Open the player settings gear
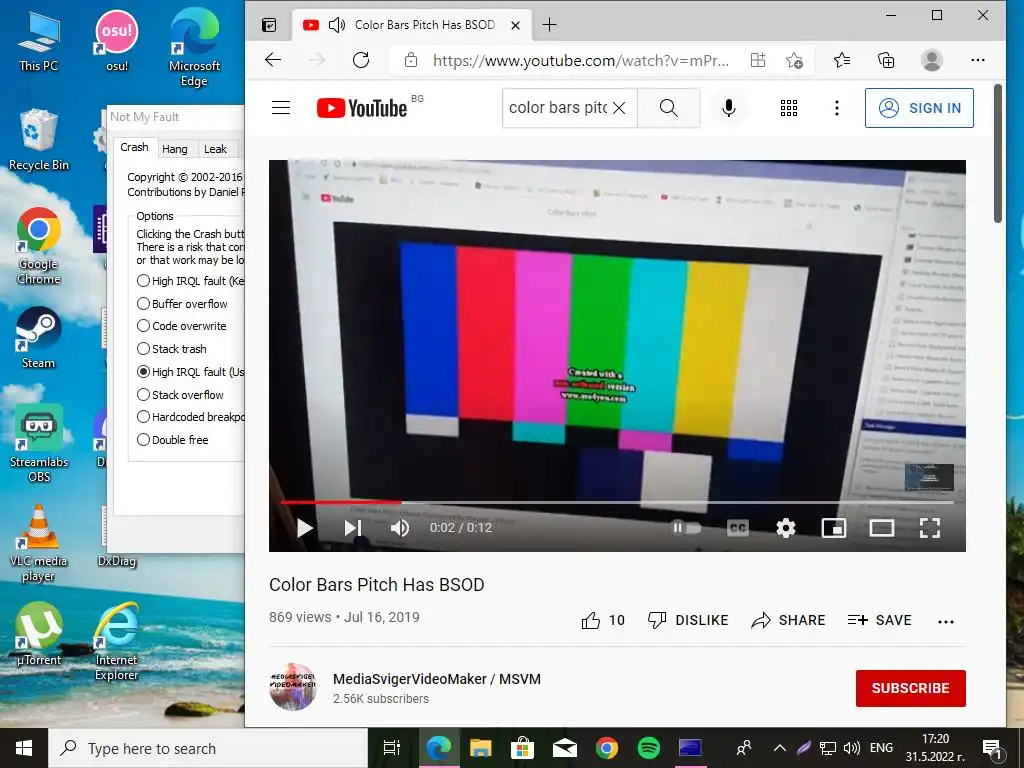The image size is (1024, 768). pos(786,528)
